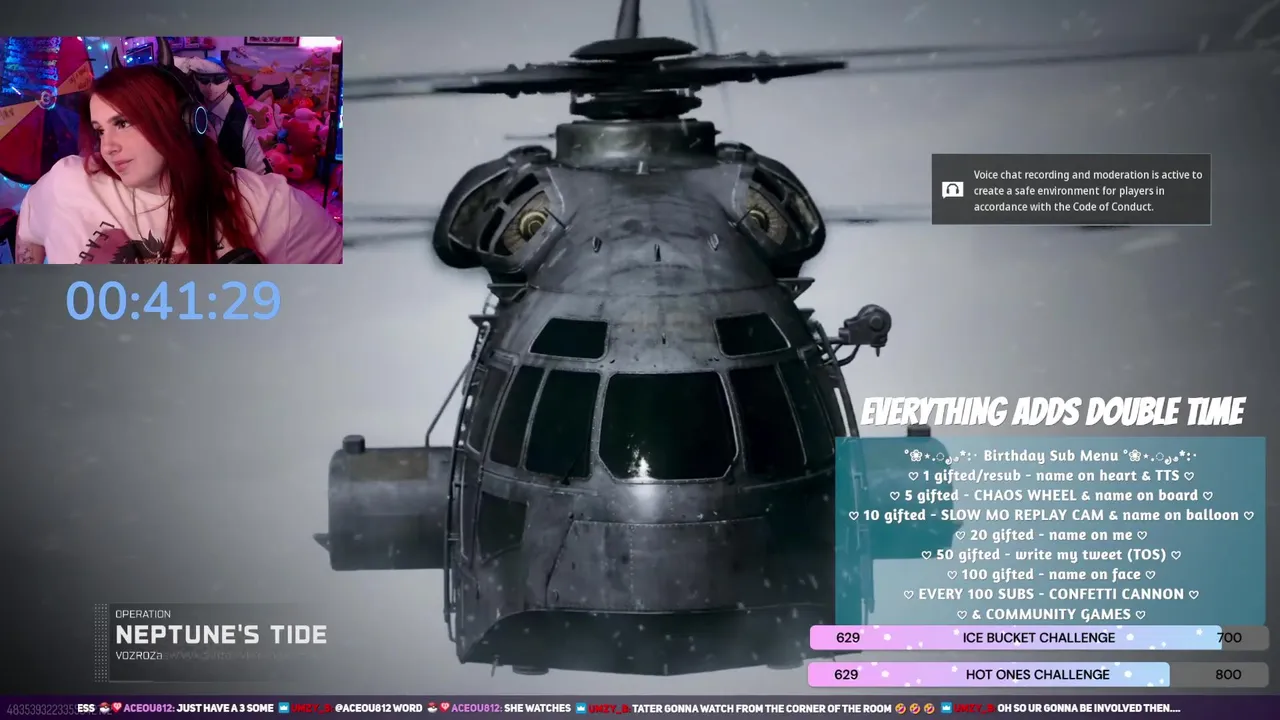Click the 'SHE WATCHES' ticker message
This screenshot has height=720, width=1280.
point(537,708)
